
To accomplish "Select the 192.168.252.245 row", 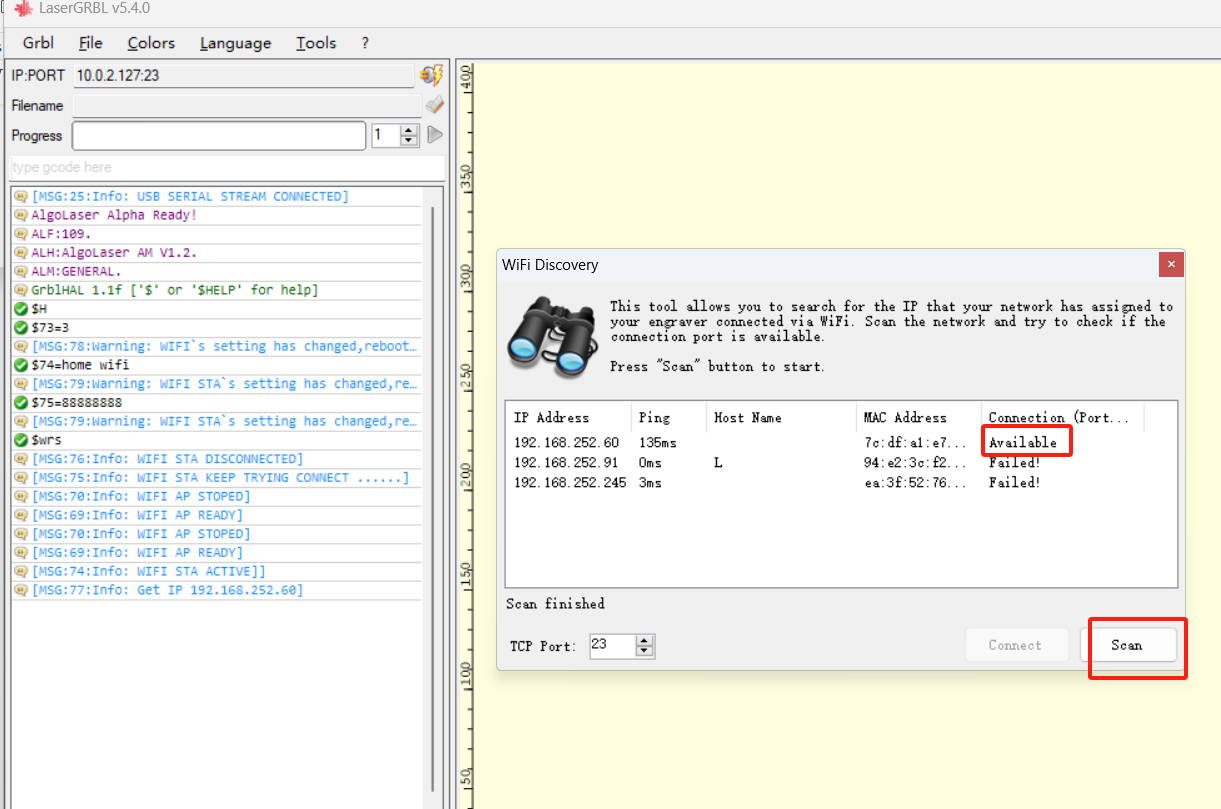I will pos(841,483).
